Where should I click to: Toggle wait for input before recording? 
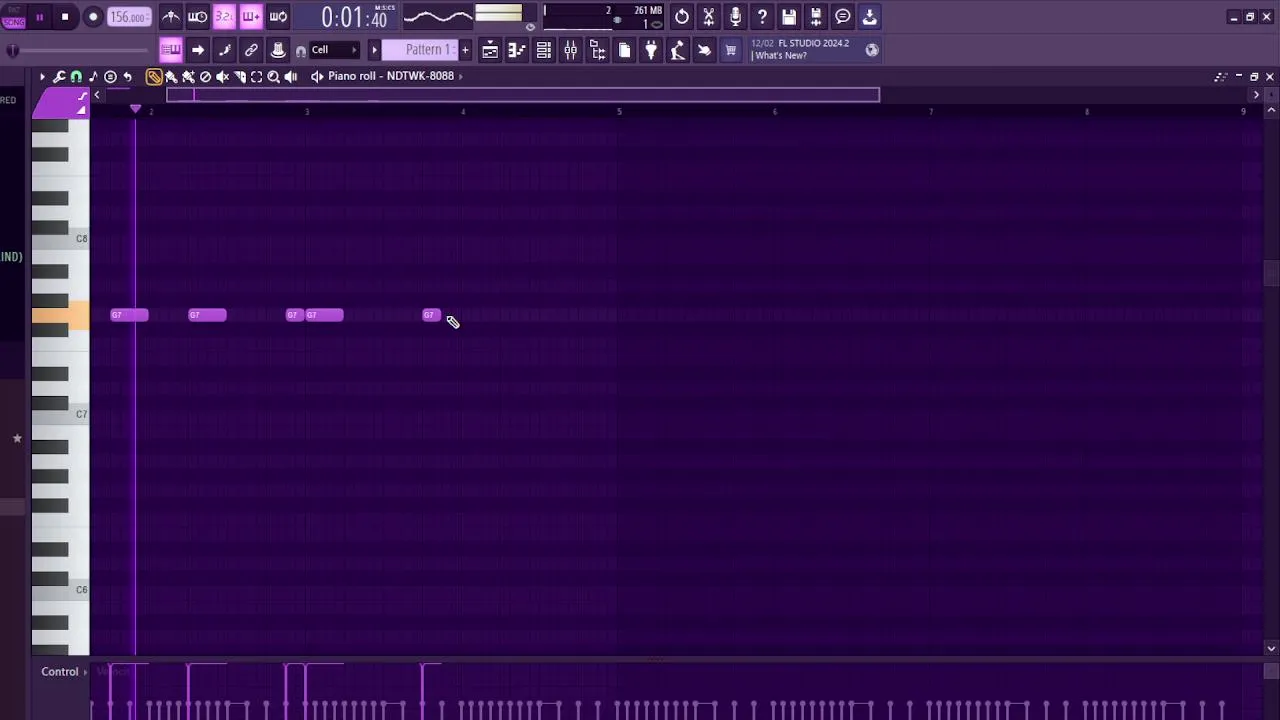[197, 16]
